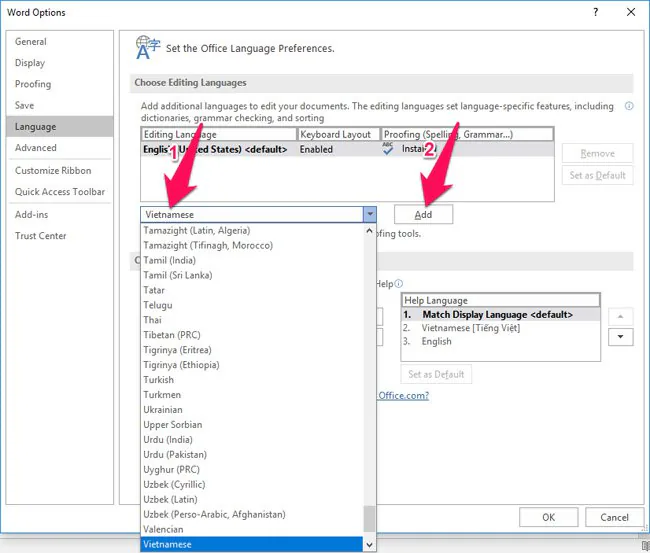Select highlighted Vietnamese in dropdown list
Viewport: 650px width, 553px height.
pyautogui.click(x=252, y=544)
